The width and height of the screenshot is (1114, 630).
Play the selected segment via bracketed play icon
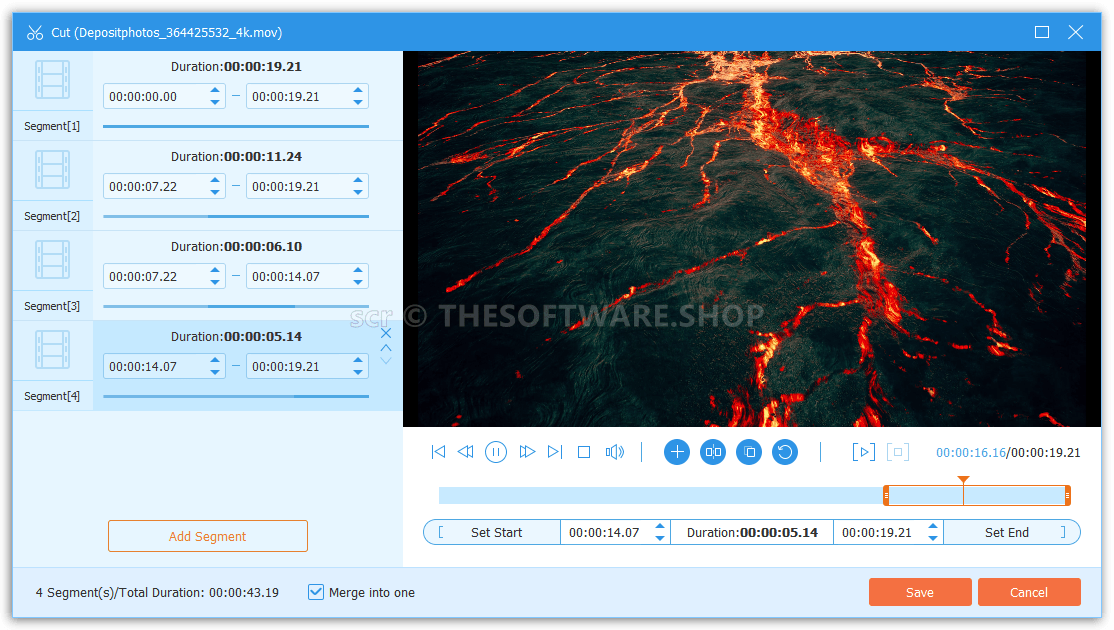pyautogui.click(x=863, y=452)
